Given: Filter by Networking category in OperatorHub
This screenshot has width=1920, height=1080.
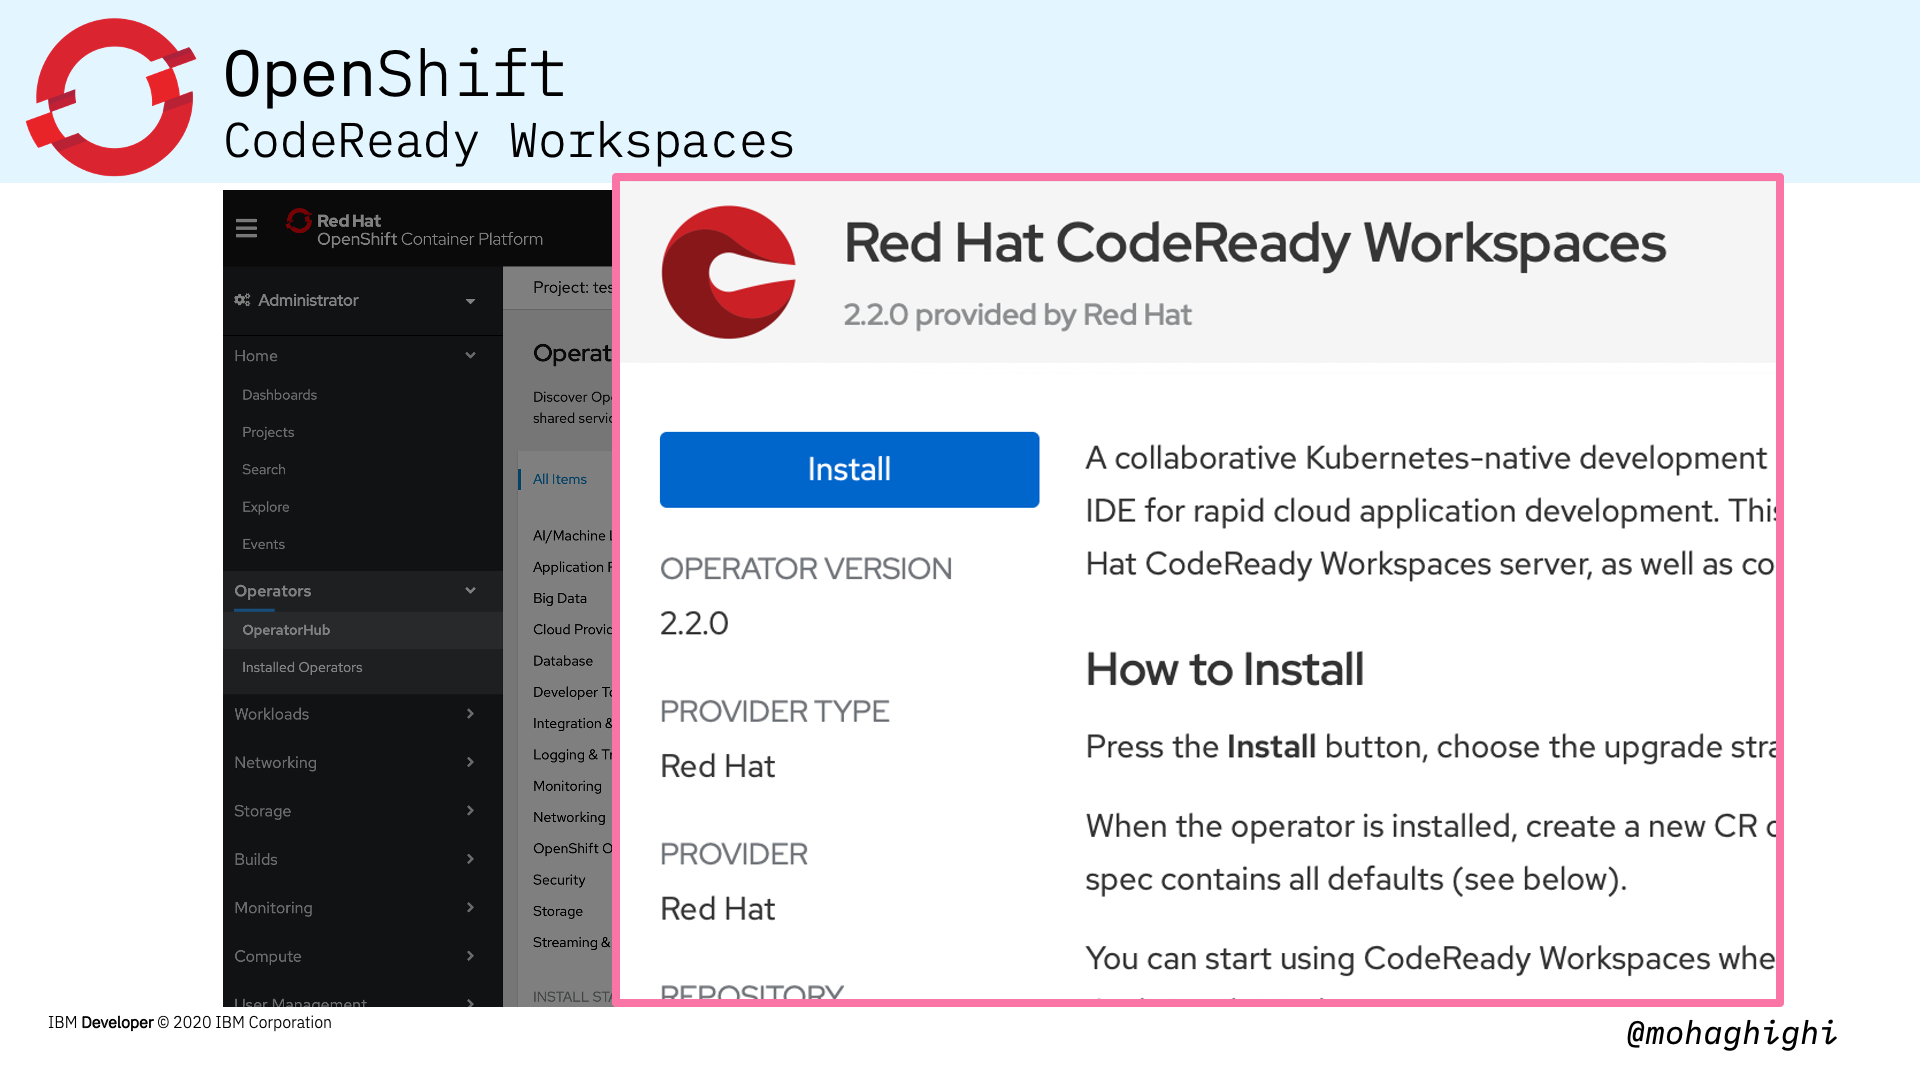Looking at the screenshot, I should coord(569,817).
